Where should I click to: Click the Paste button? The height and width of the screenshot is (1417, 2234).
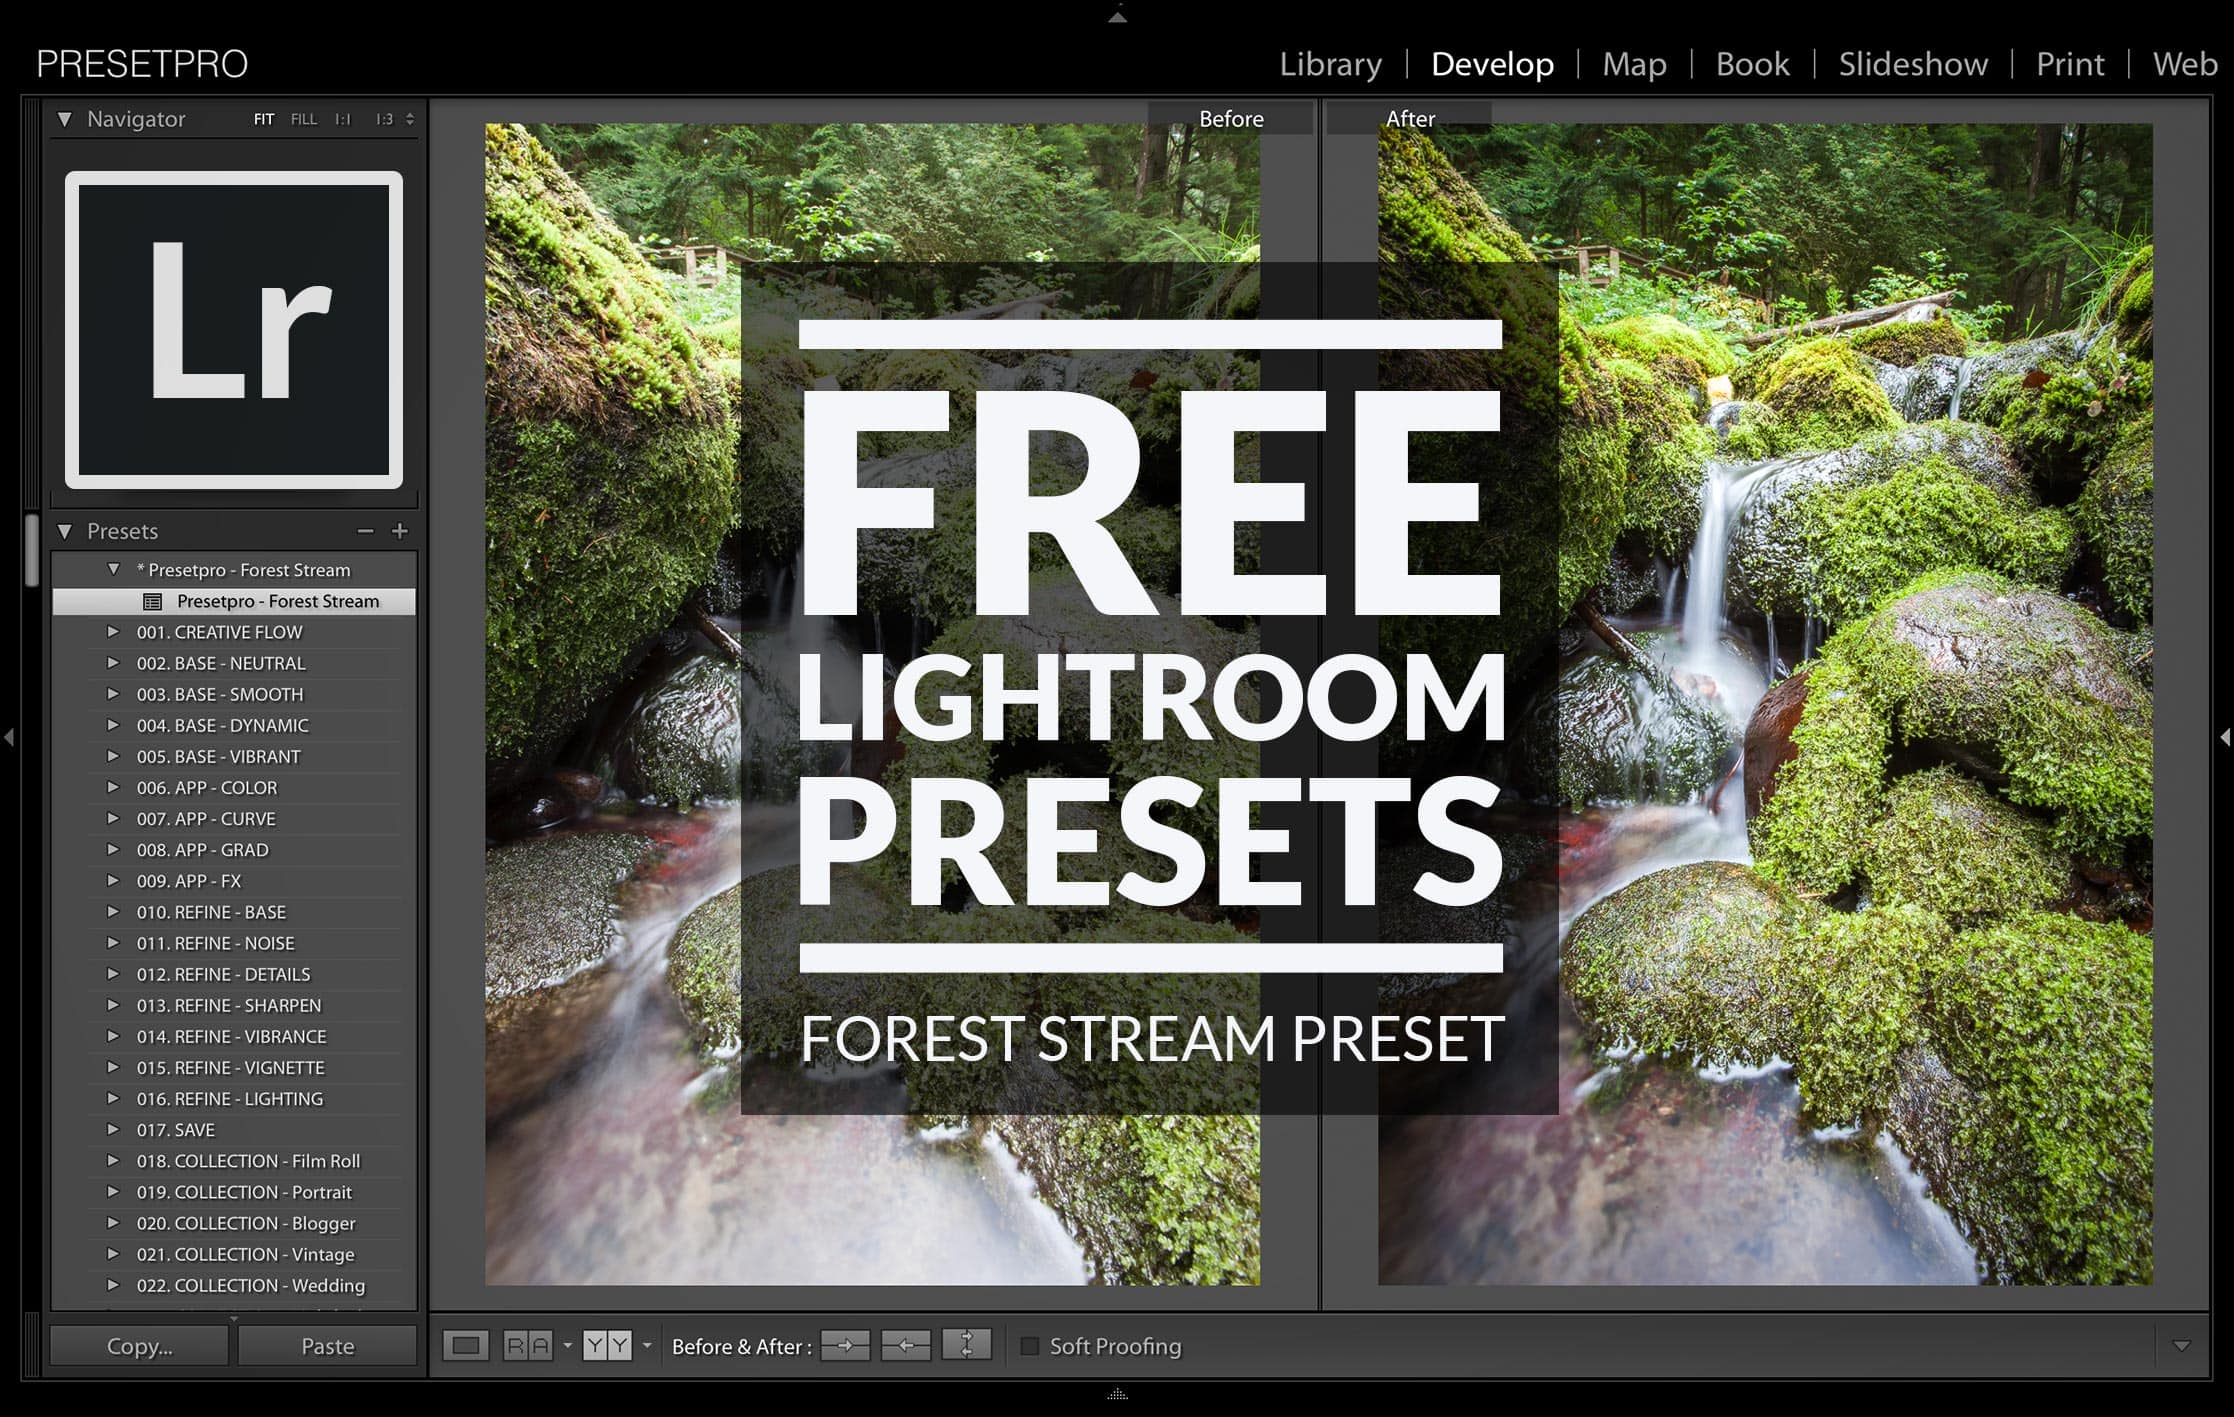click(327, 1346)
